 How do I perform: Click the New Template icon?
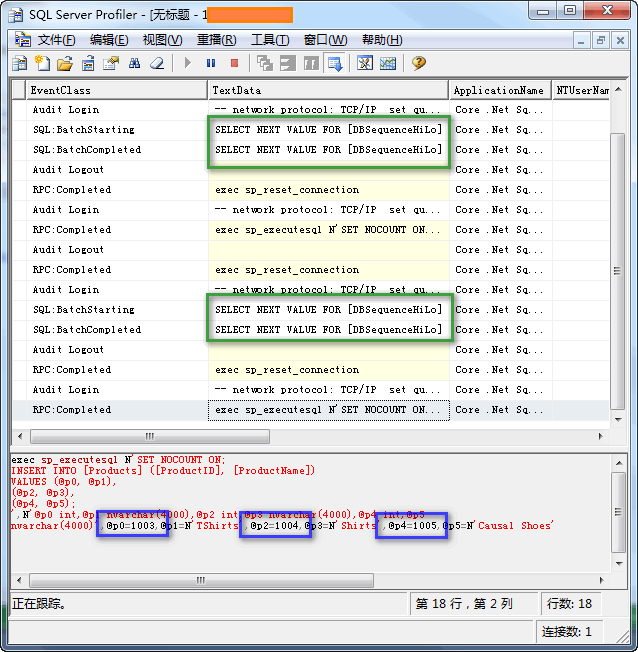(42, 64)
